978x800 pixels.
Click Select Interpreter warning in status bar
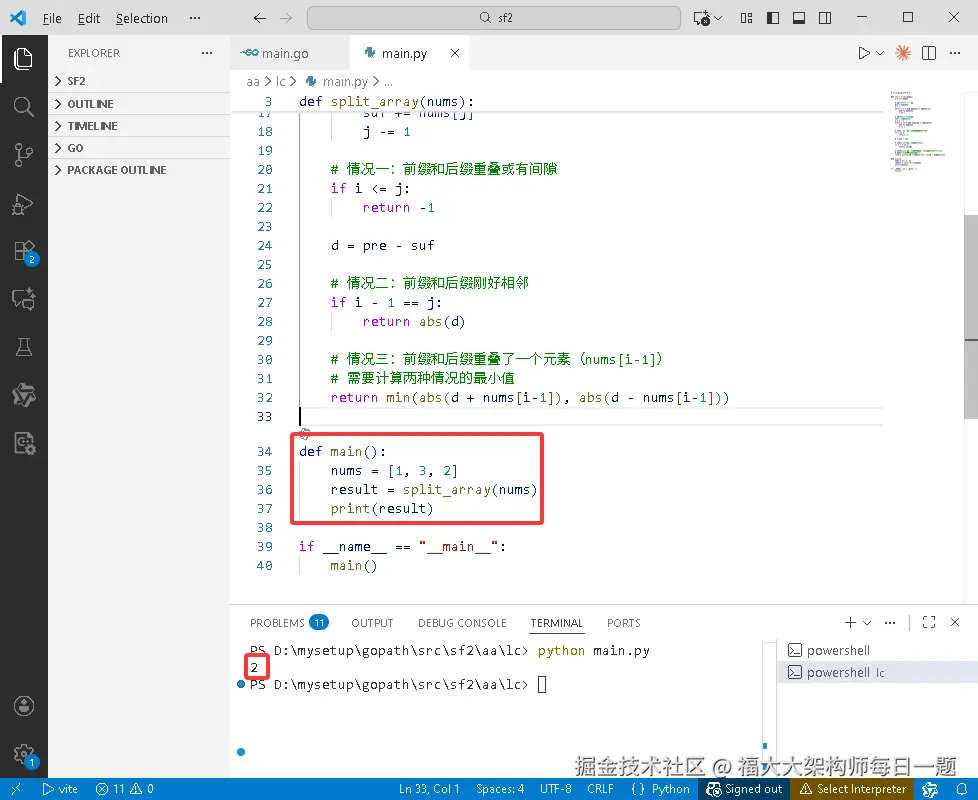pos(853,789)
